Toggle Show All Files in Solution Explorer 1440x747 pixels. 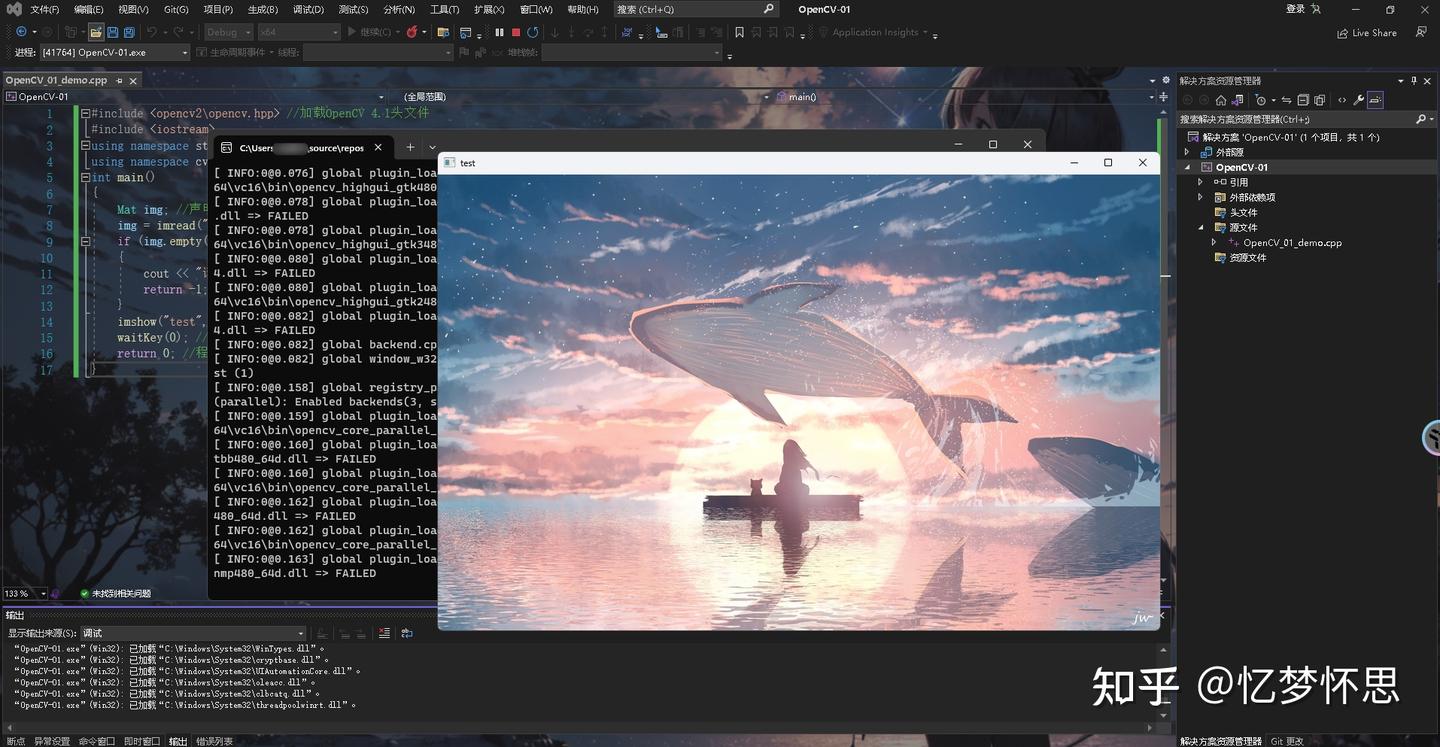click(x=1320, y=100)
